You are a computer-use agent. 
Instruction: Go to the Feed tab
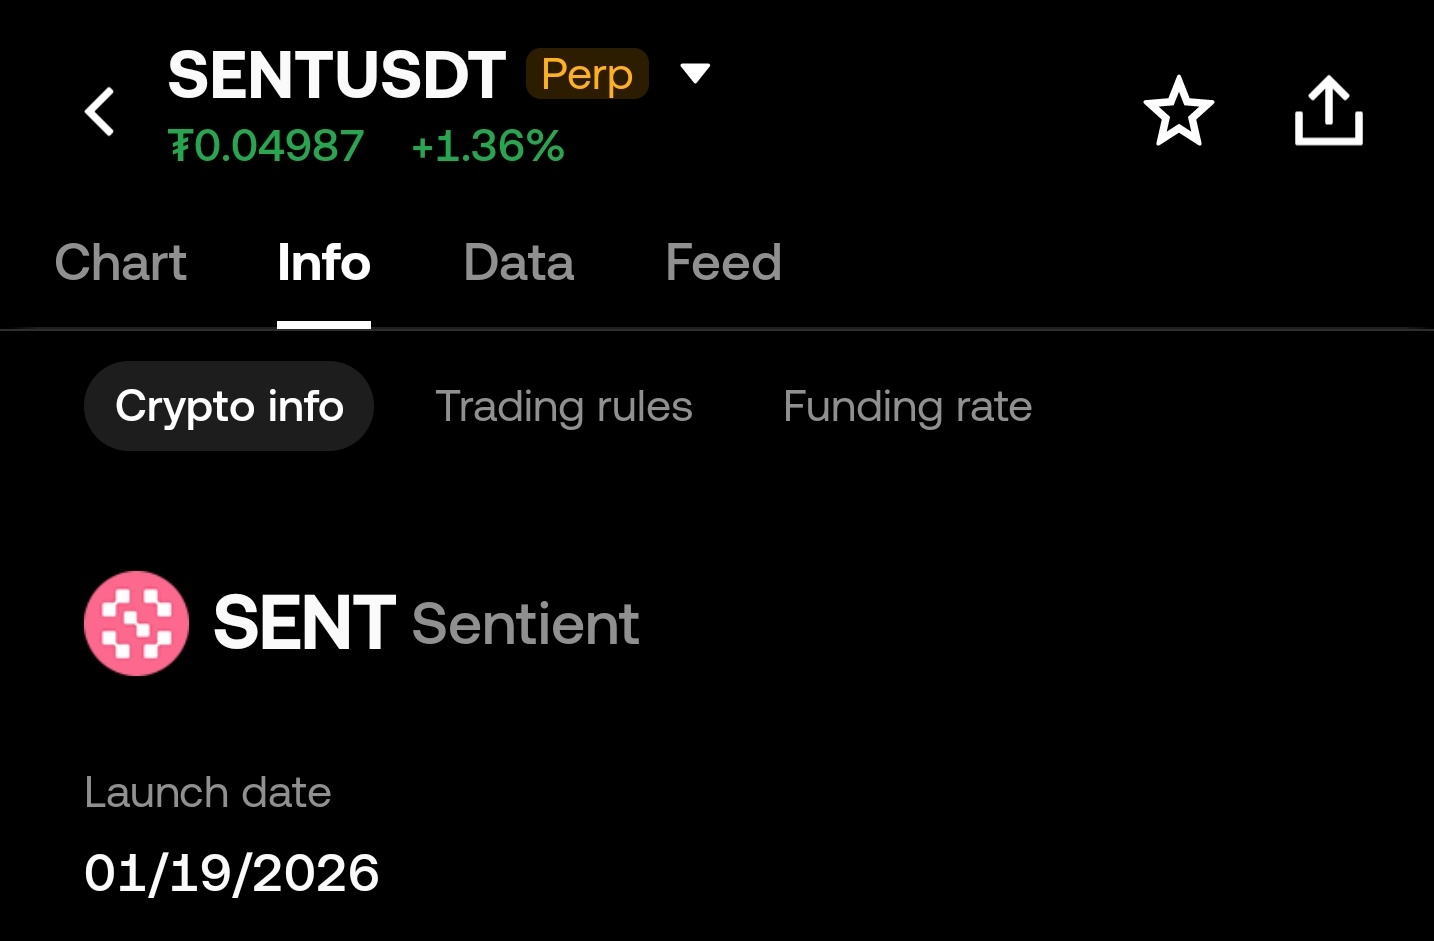point(723,263)
